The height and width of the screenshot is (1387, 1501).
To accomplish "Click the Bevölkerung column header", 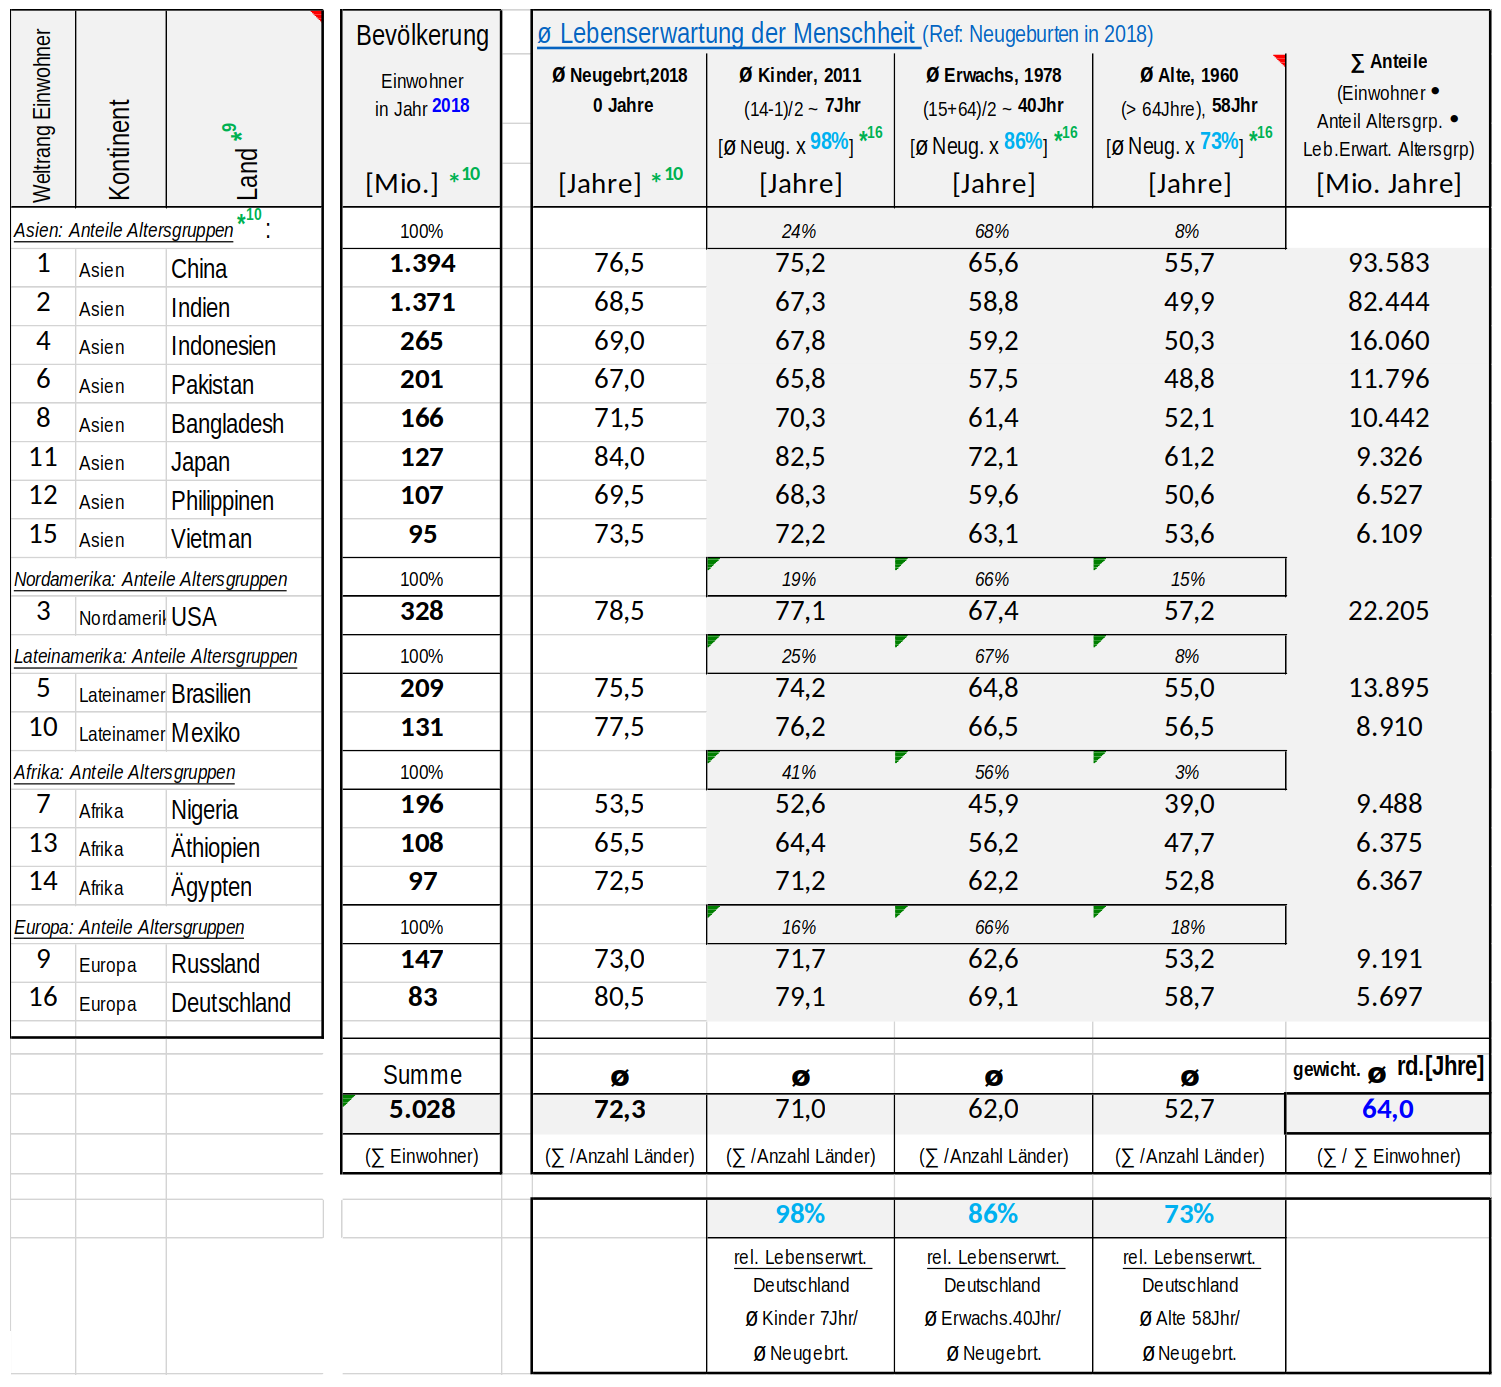I will 421,37.
